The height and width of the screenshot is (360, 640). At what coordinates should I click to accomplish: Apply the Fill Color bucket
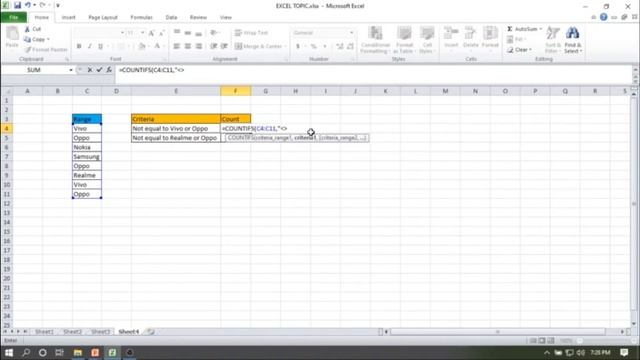point(142,46)
